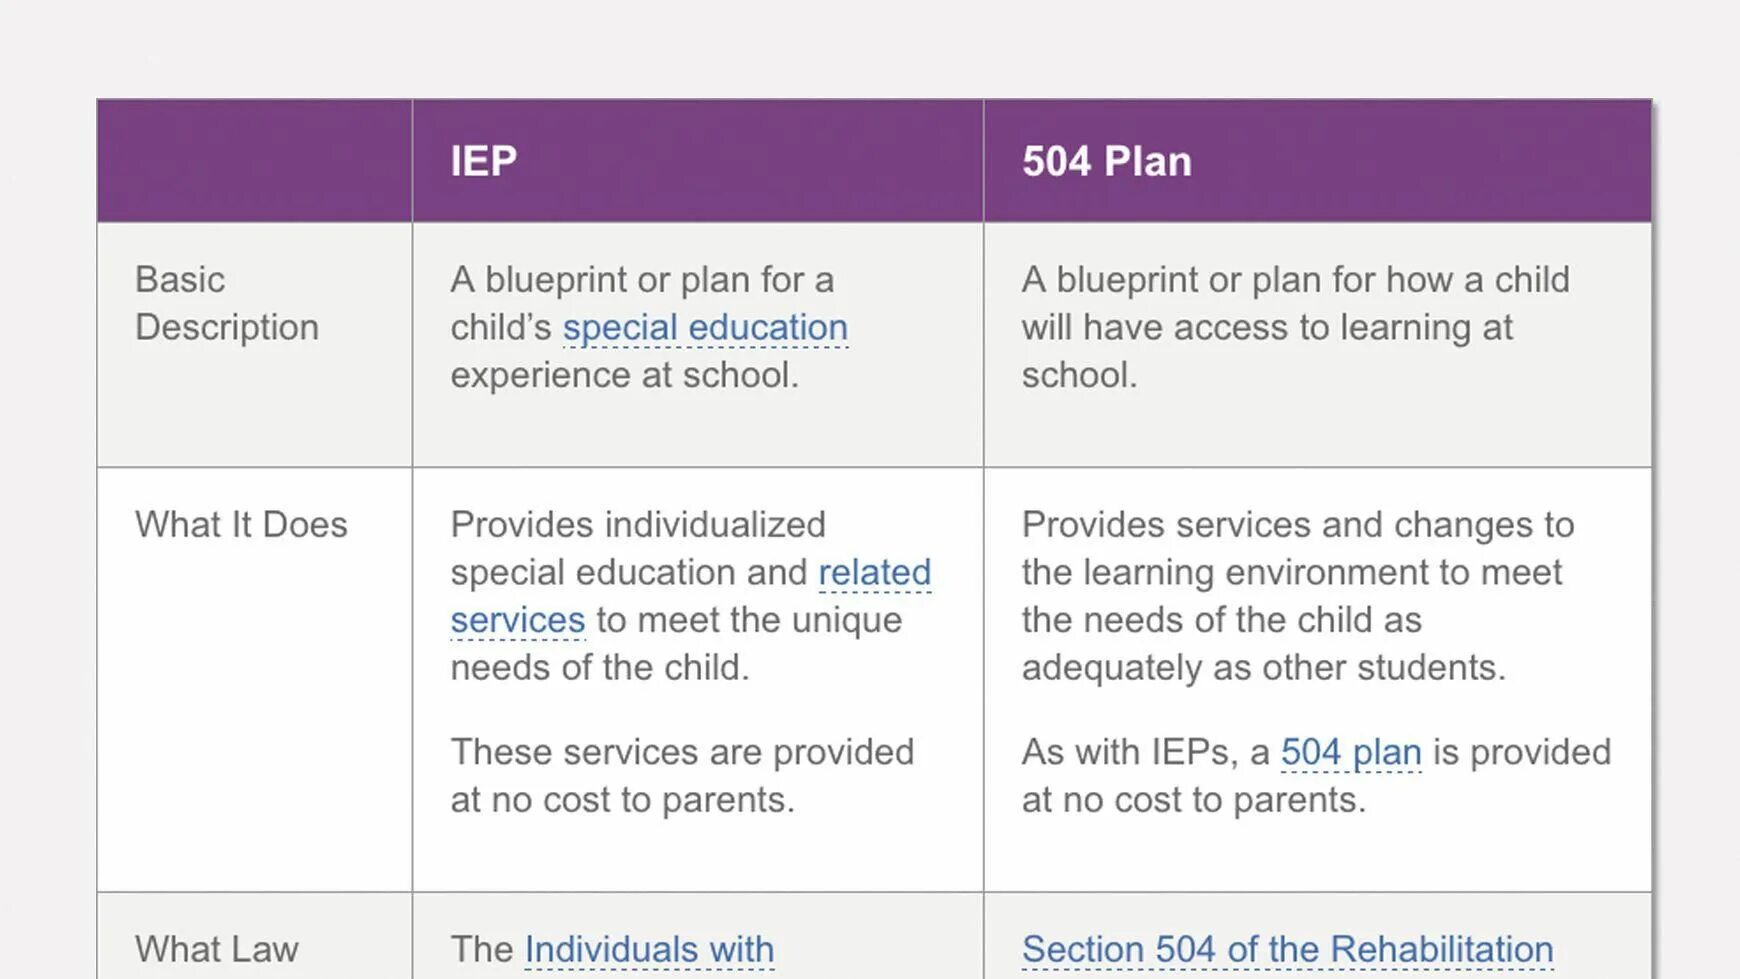Click the 'experience at school.' text line
Viewport: 1740px width, 979px height.
tap(625, 375)
